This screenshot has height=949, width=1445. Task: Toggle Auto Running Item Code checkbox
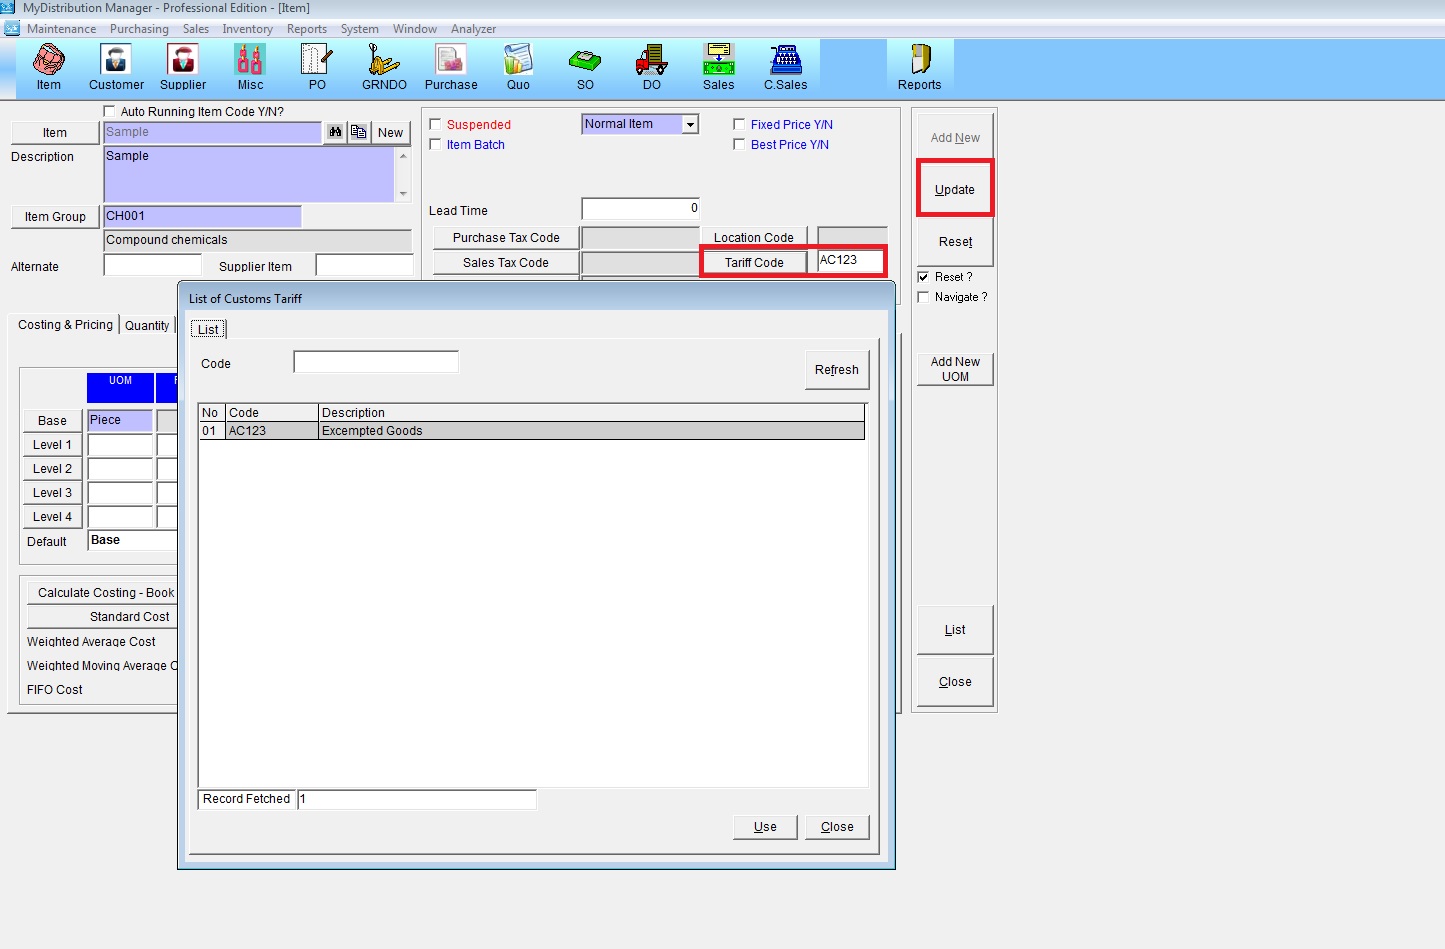coord(109,111)
